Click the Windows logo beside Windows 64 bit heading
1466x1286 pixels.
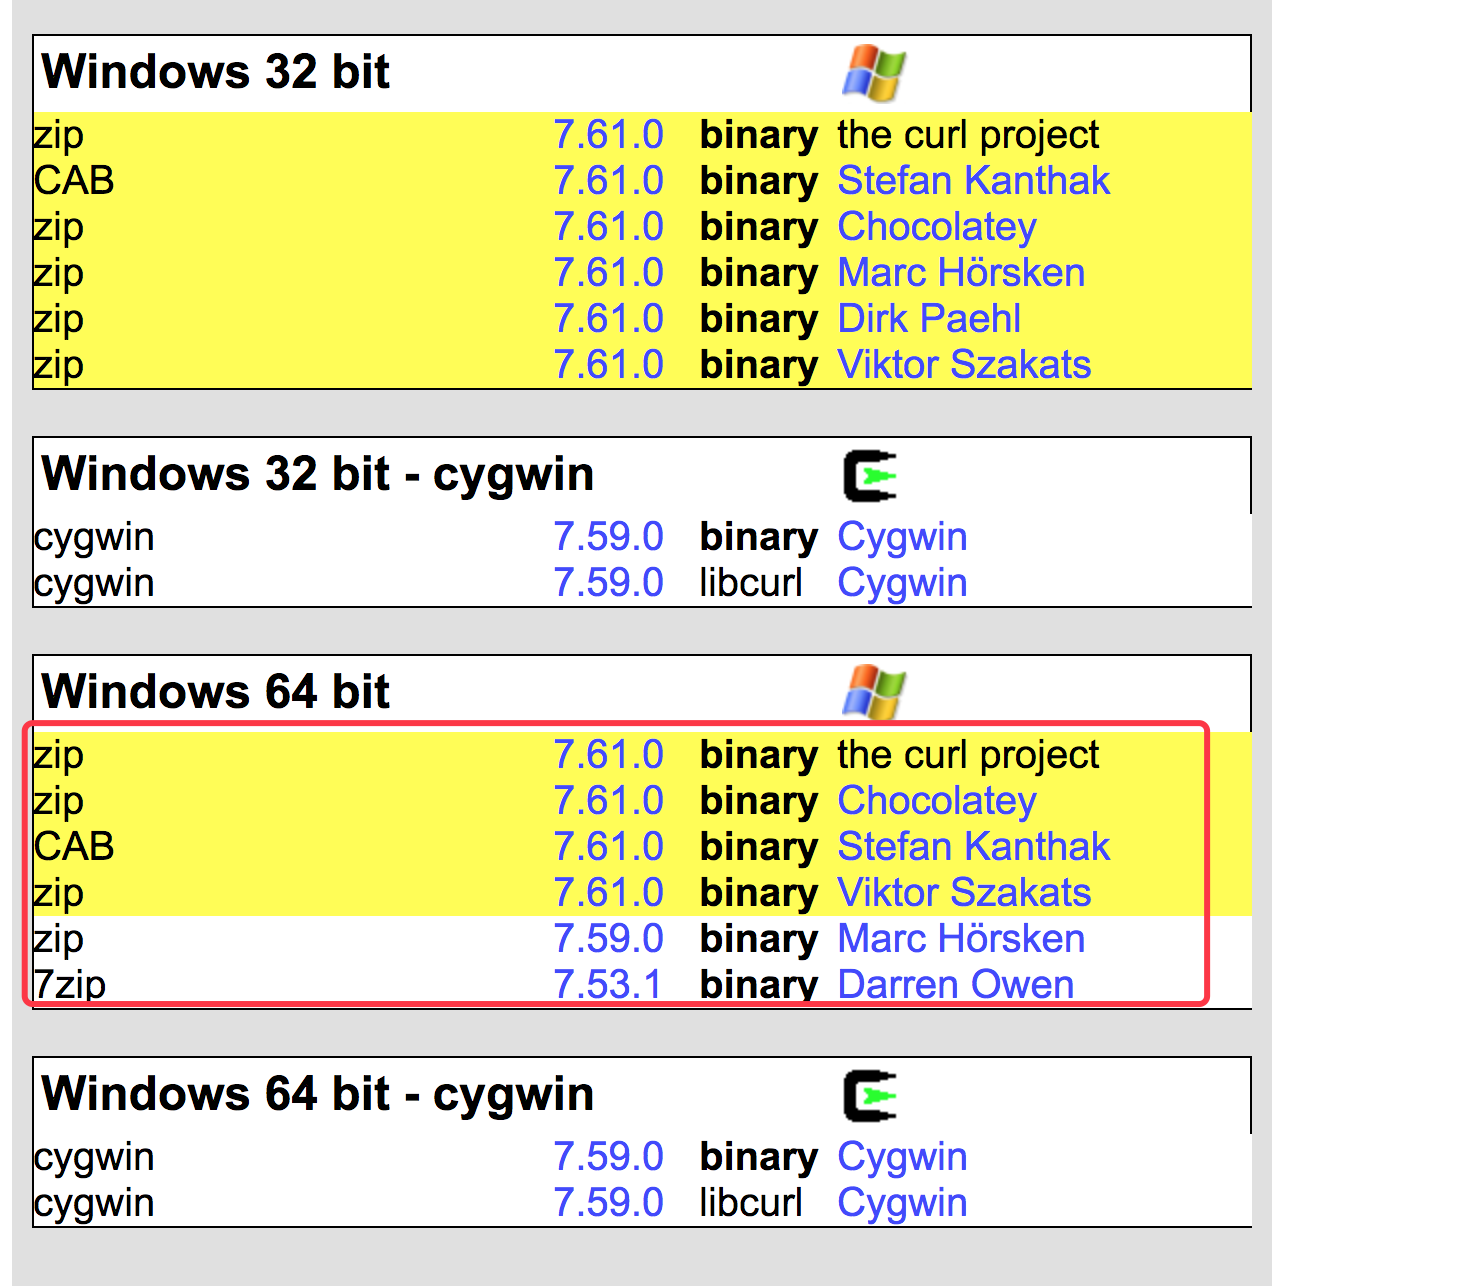(874, 692)
